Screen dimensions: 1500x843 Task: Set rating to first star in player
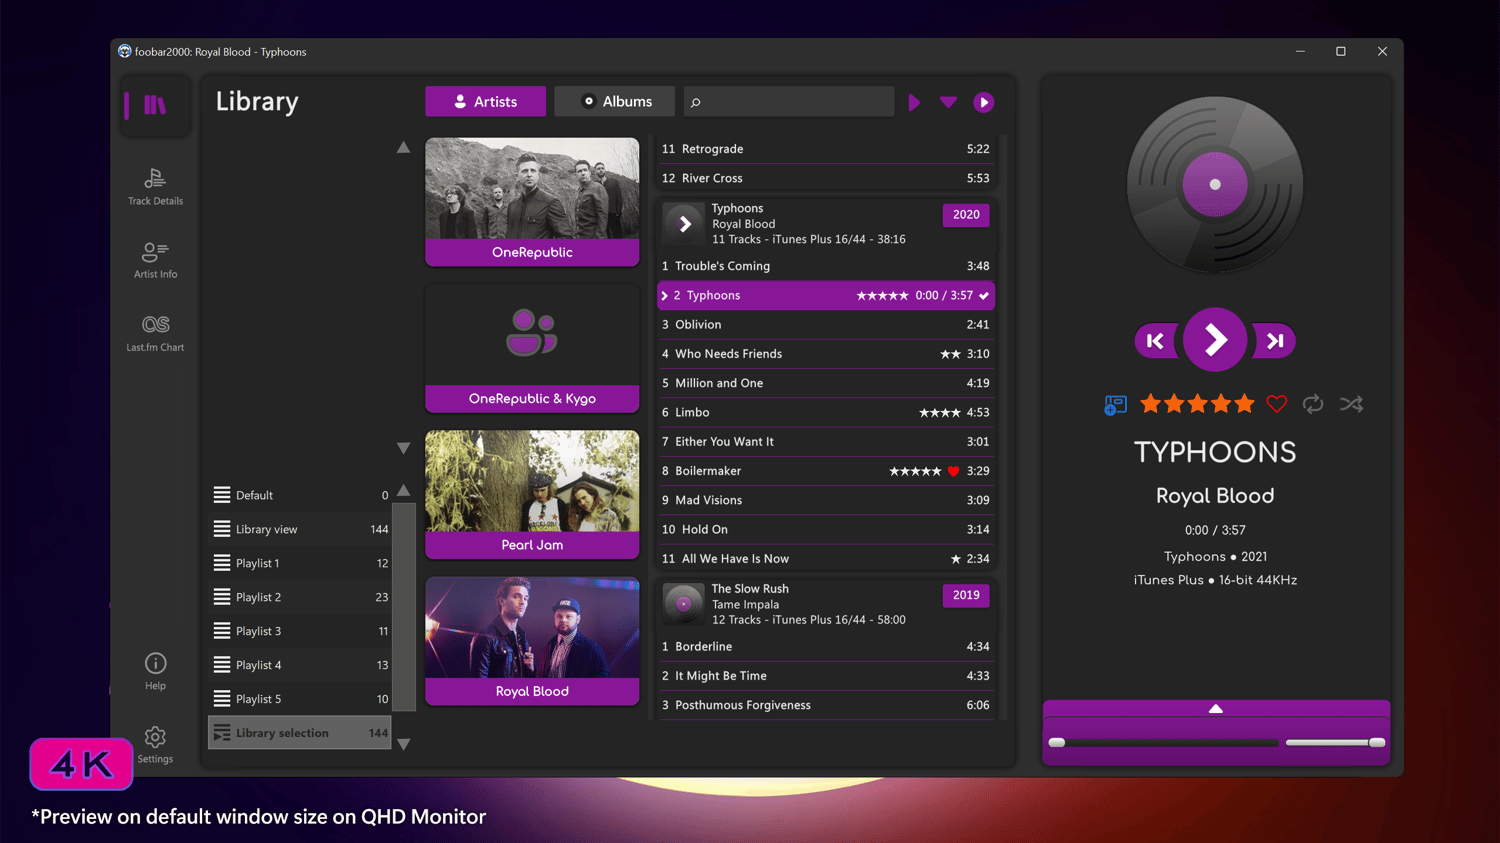(x=1150, y=404)
